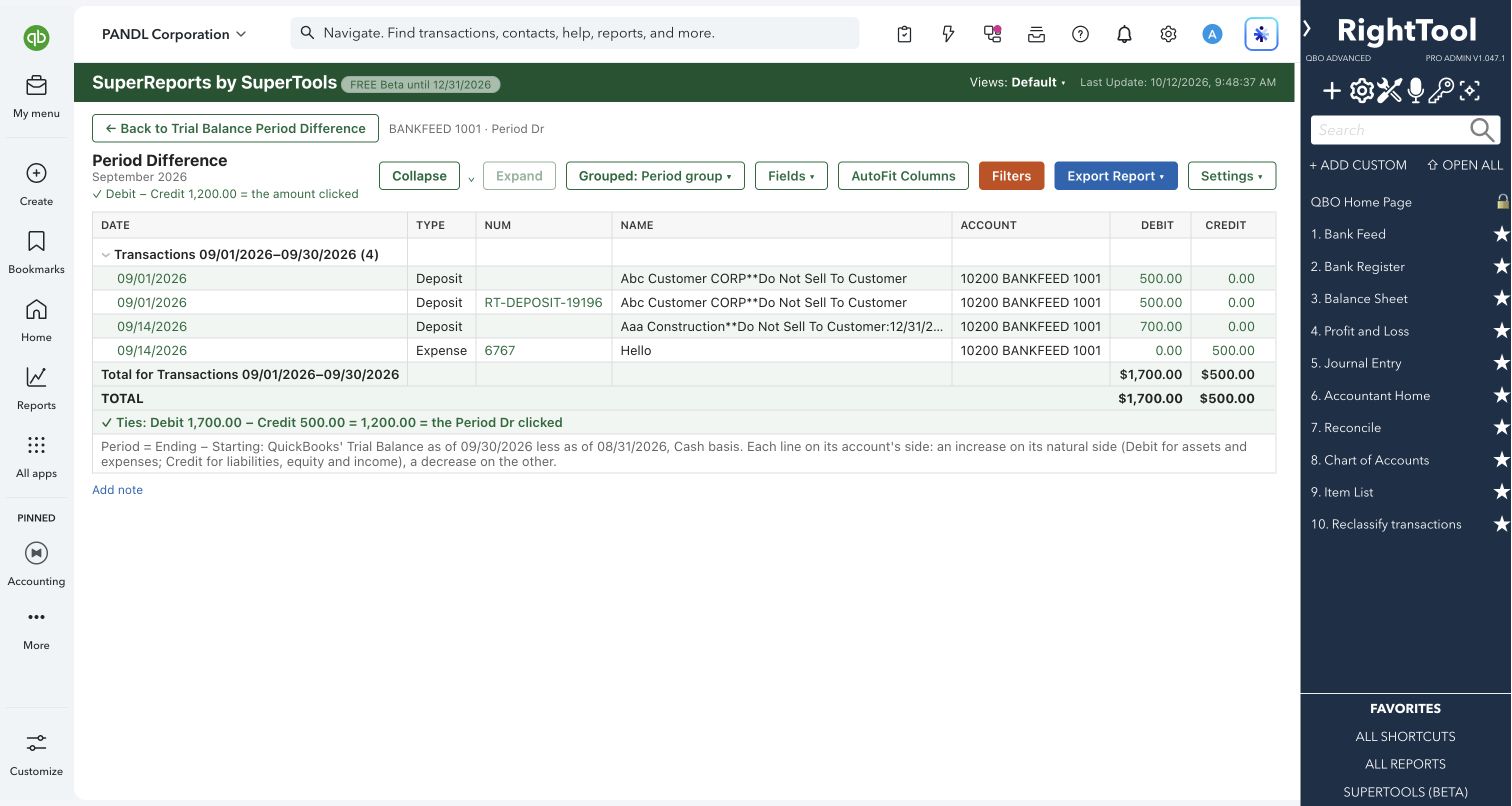This screenshot has width=1512, height=806.
Task: Go back to Trial Balance Period Difference
Action: click(235, 129)
